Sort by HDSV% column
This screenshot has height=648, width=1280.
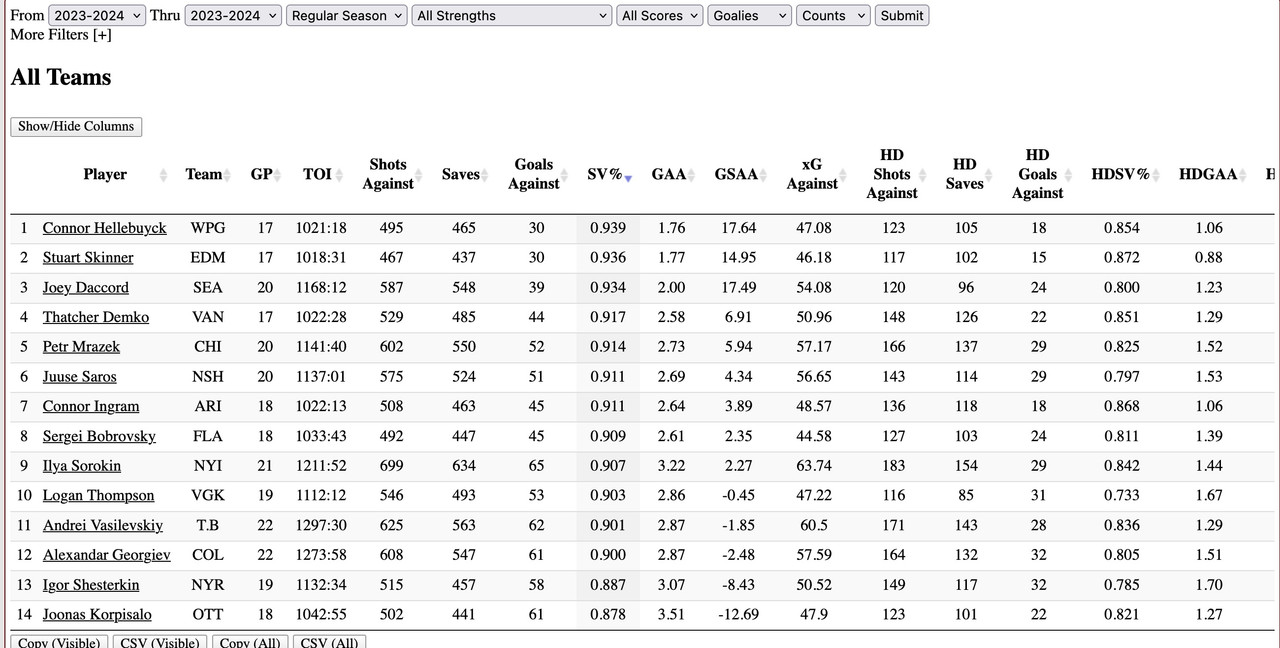(x=1120, y=174)
